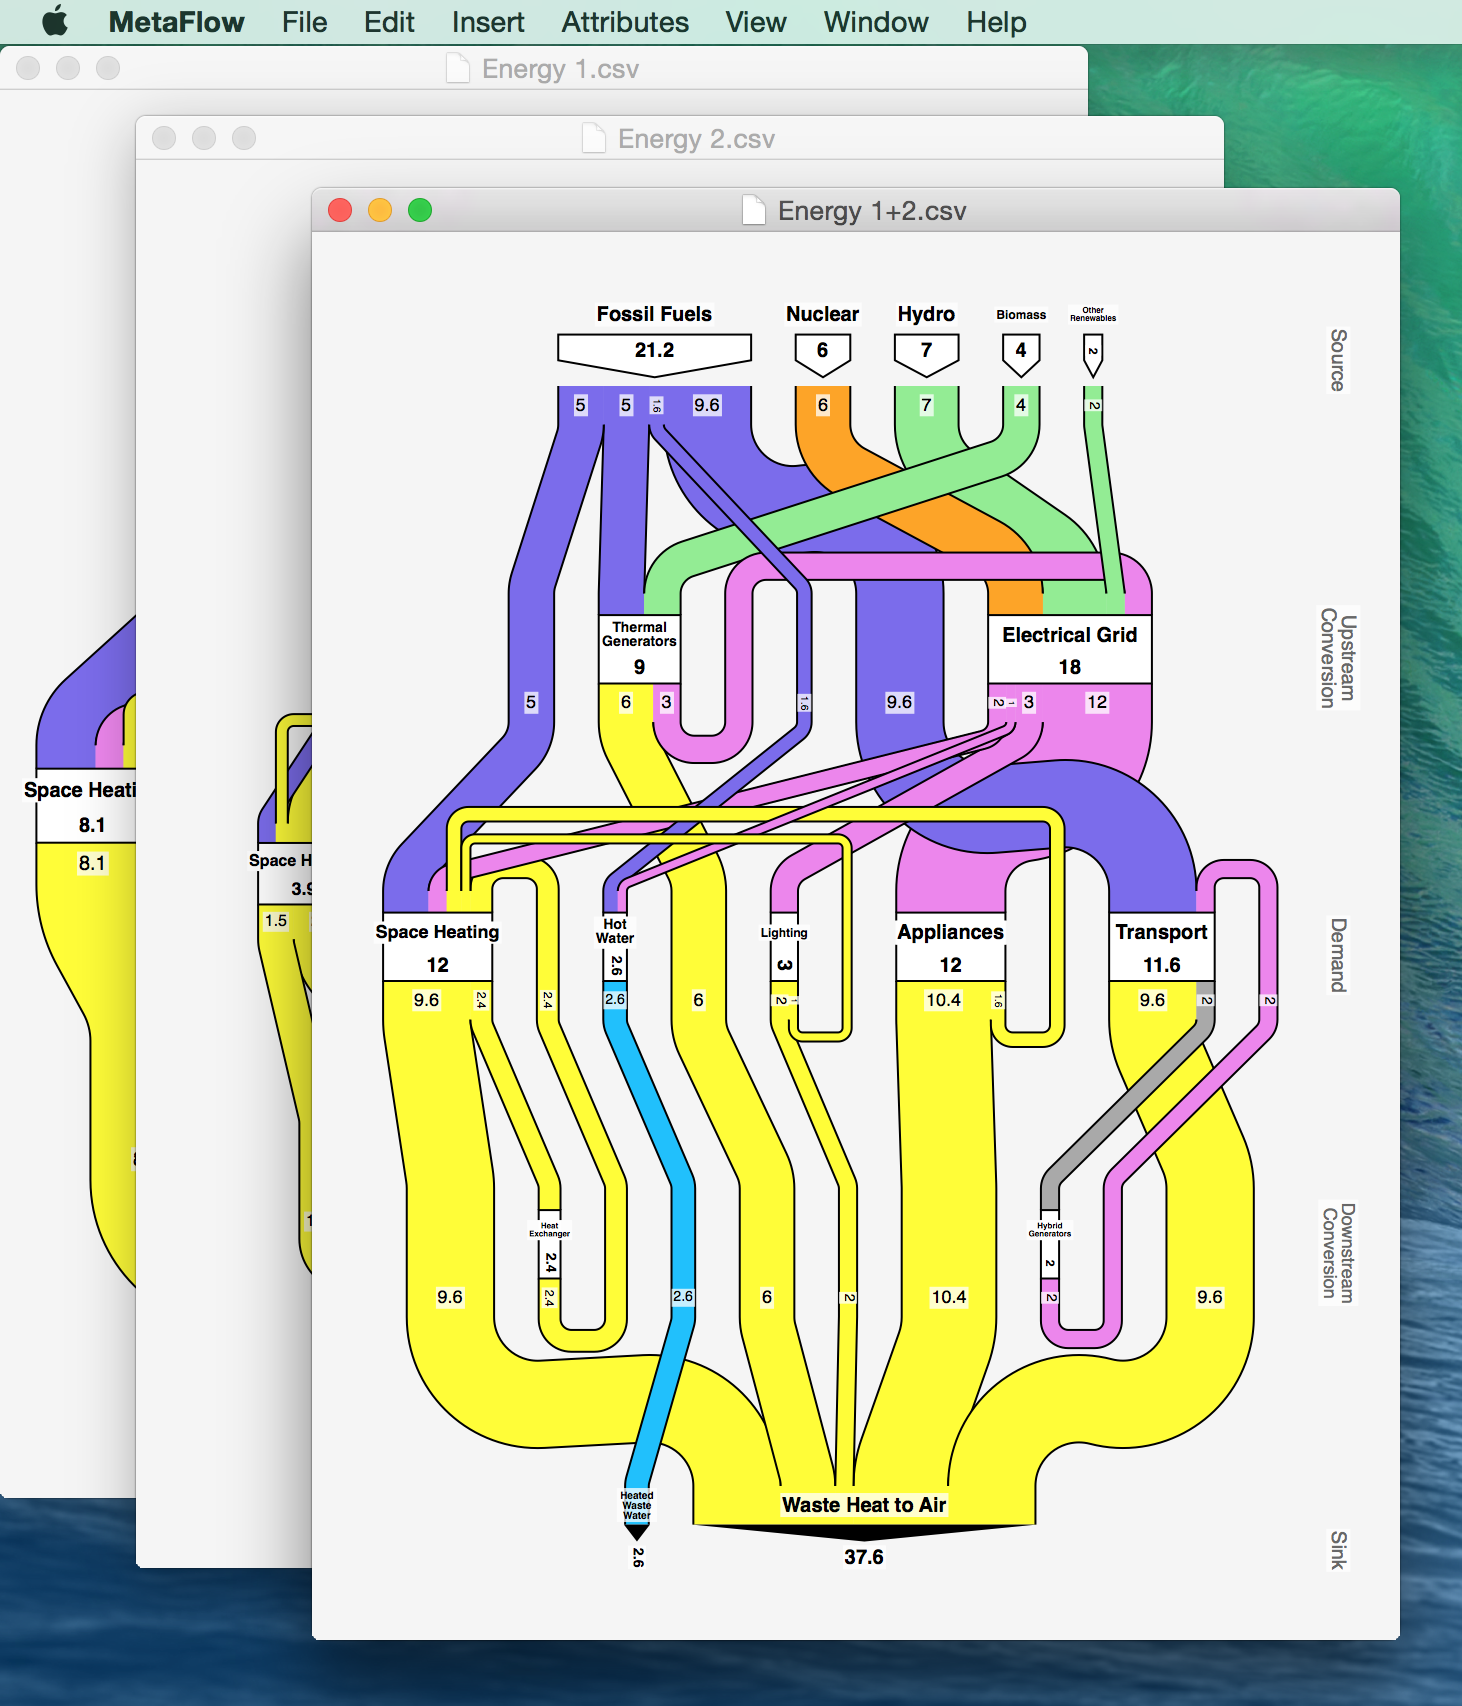Click the Energy 1+2.csv document proxy icon
Screen dimensions: 1462x1706
pos(754,211)
